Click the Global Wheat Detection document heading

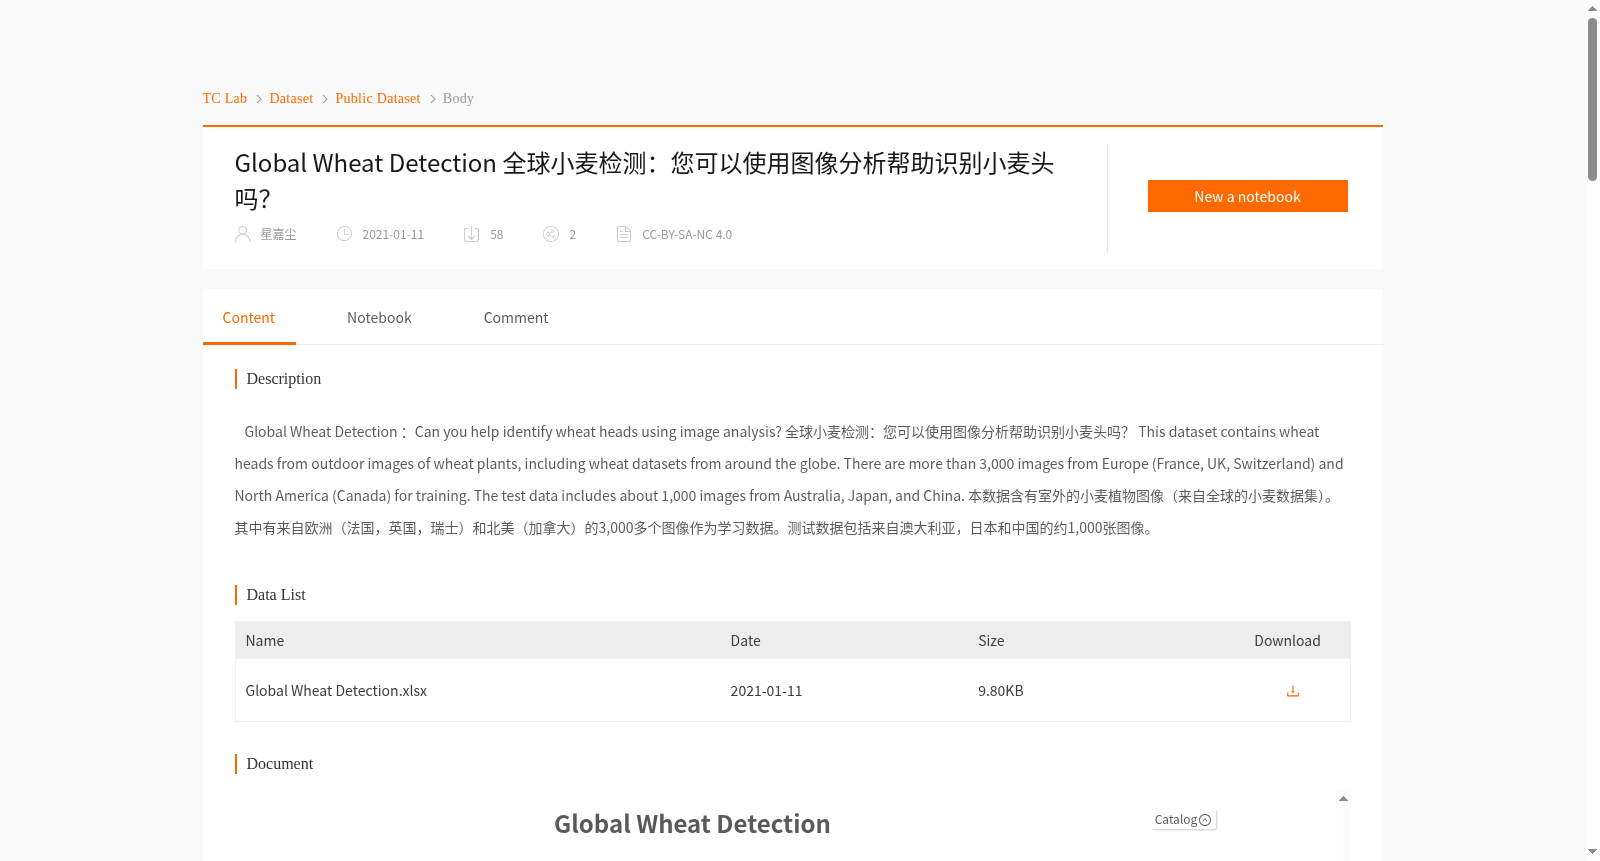click(692, 824)
